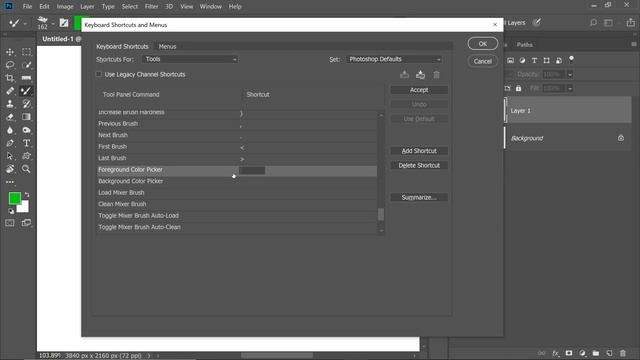The height and width of the screenshot is (360, 640).
Task: Delete layer trash icon in Layers panel
Action: point(623,353)
